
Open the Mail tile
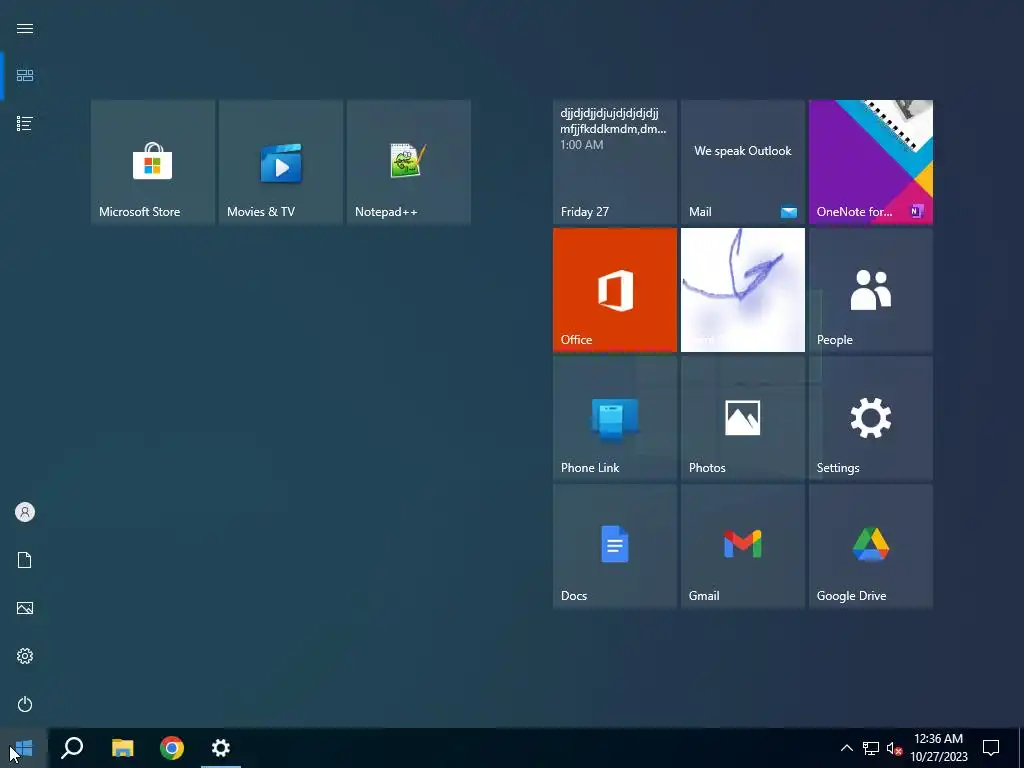coord(743,162)
